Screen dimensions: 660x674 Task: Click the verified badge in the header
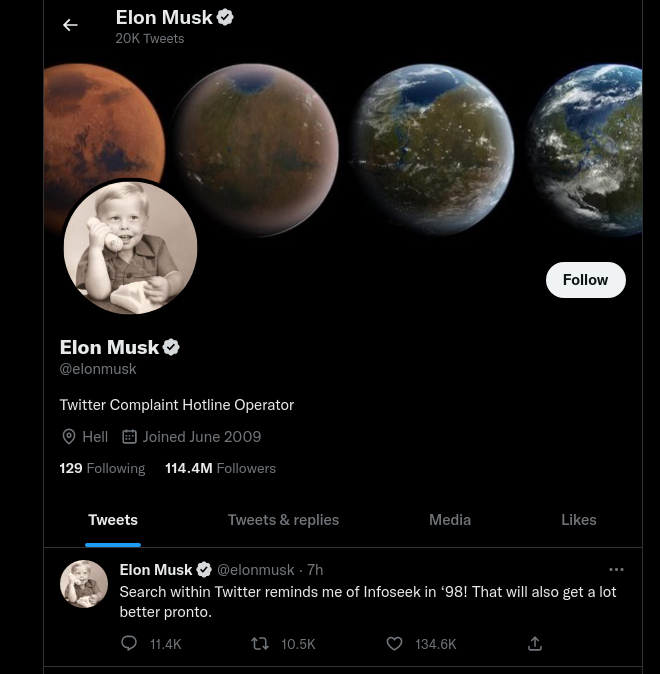tap(225, 18)
